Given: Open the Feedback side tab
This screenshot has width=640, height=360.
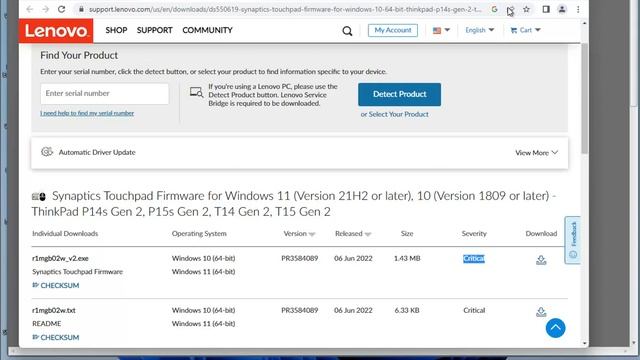Looking at the screenshot, I should point(573,240).
